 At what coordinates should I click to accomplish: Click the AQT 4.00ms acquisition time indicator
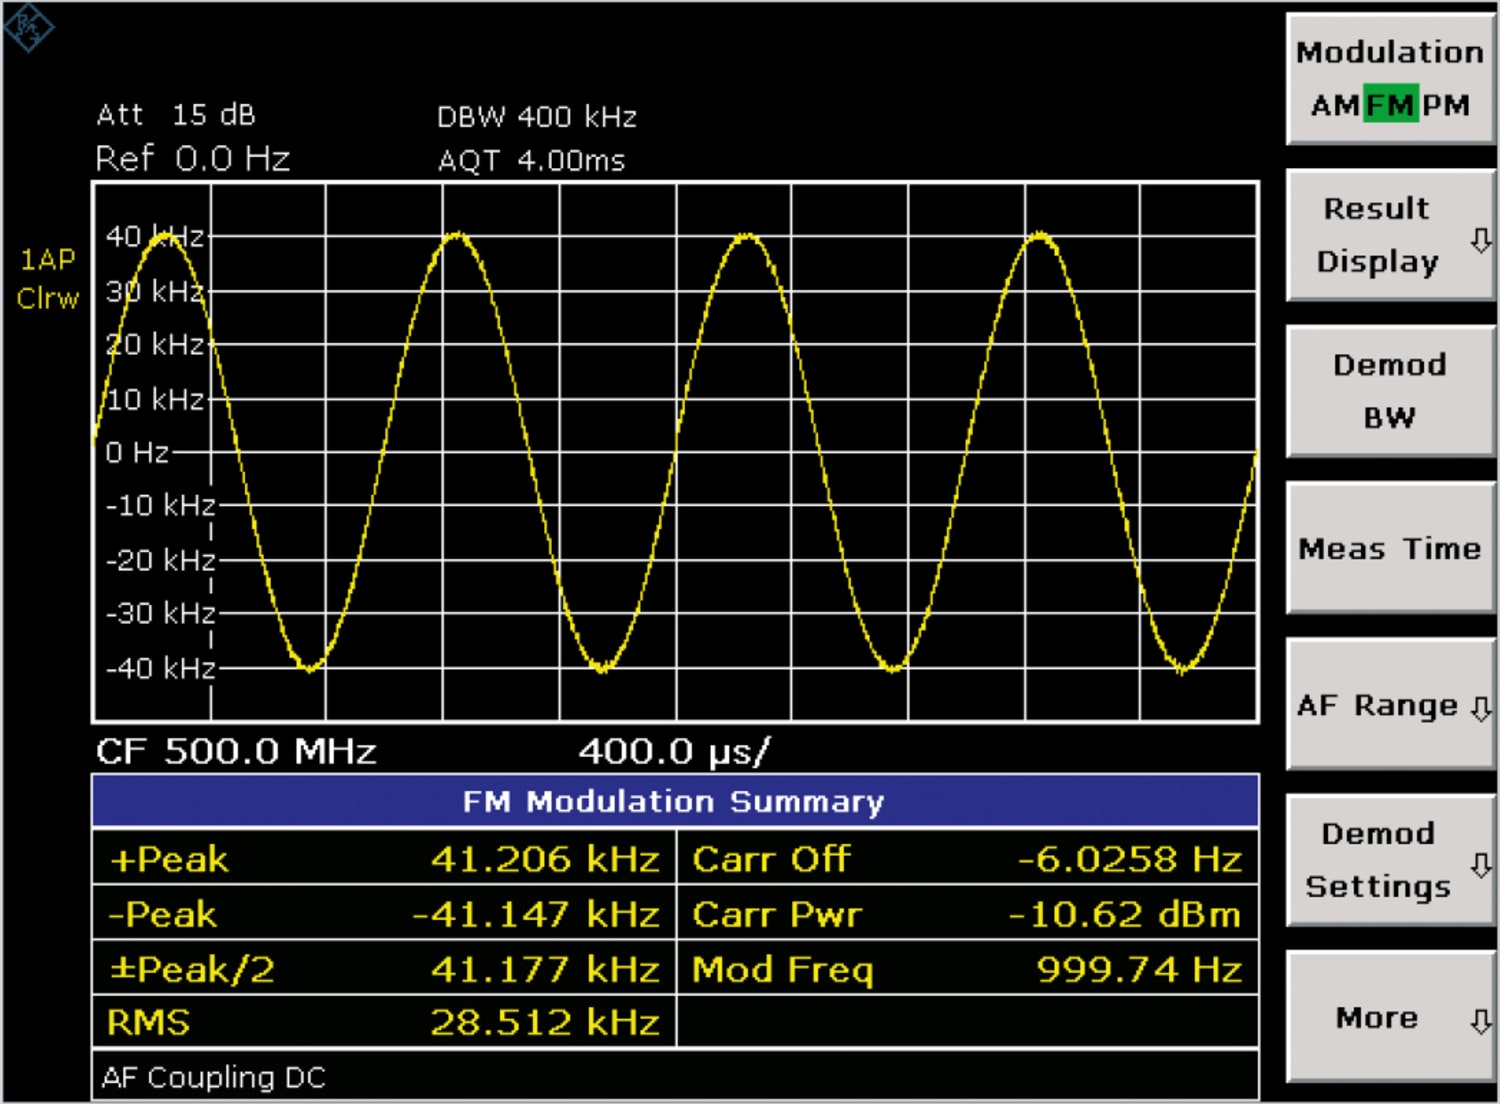(528, 160)
